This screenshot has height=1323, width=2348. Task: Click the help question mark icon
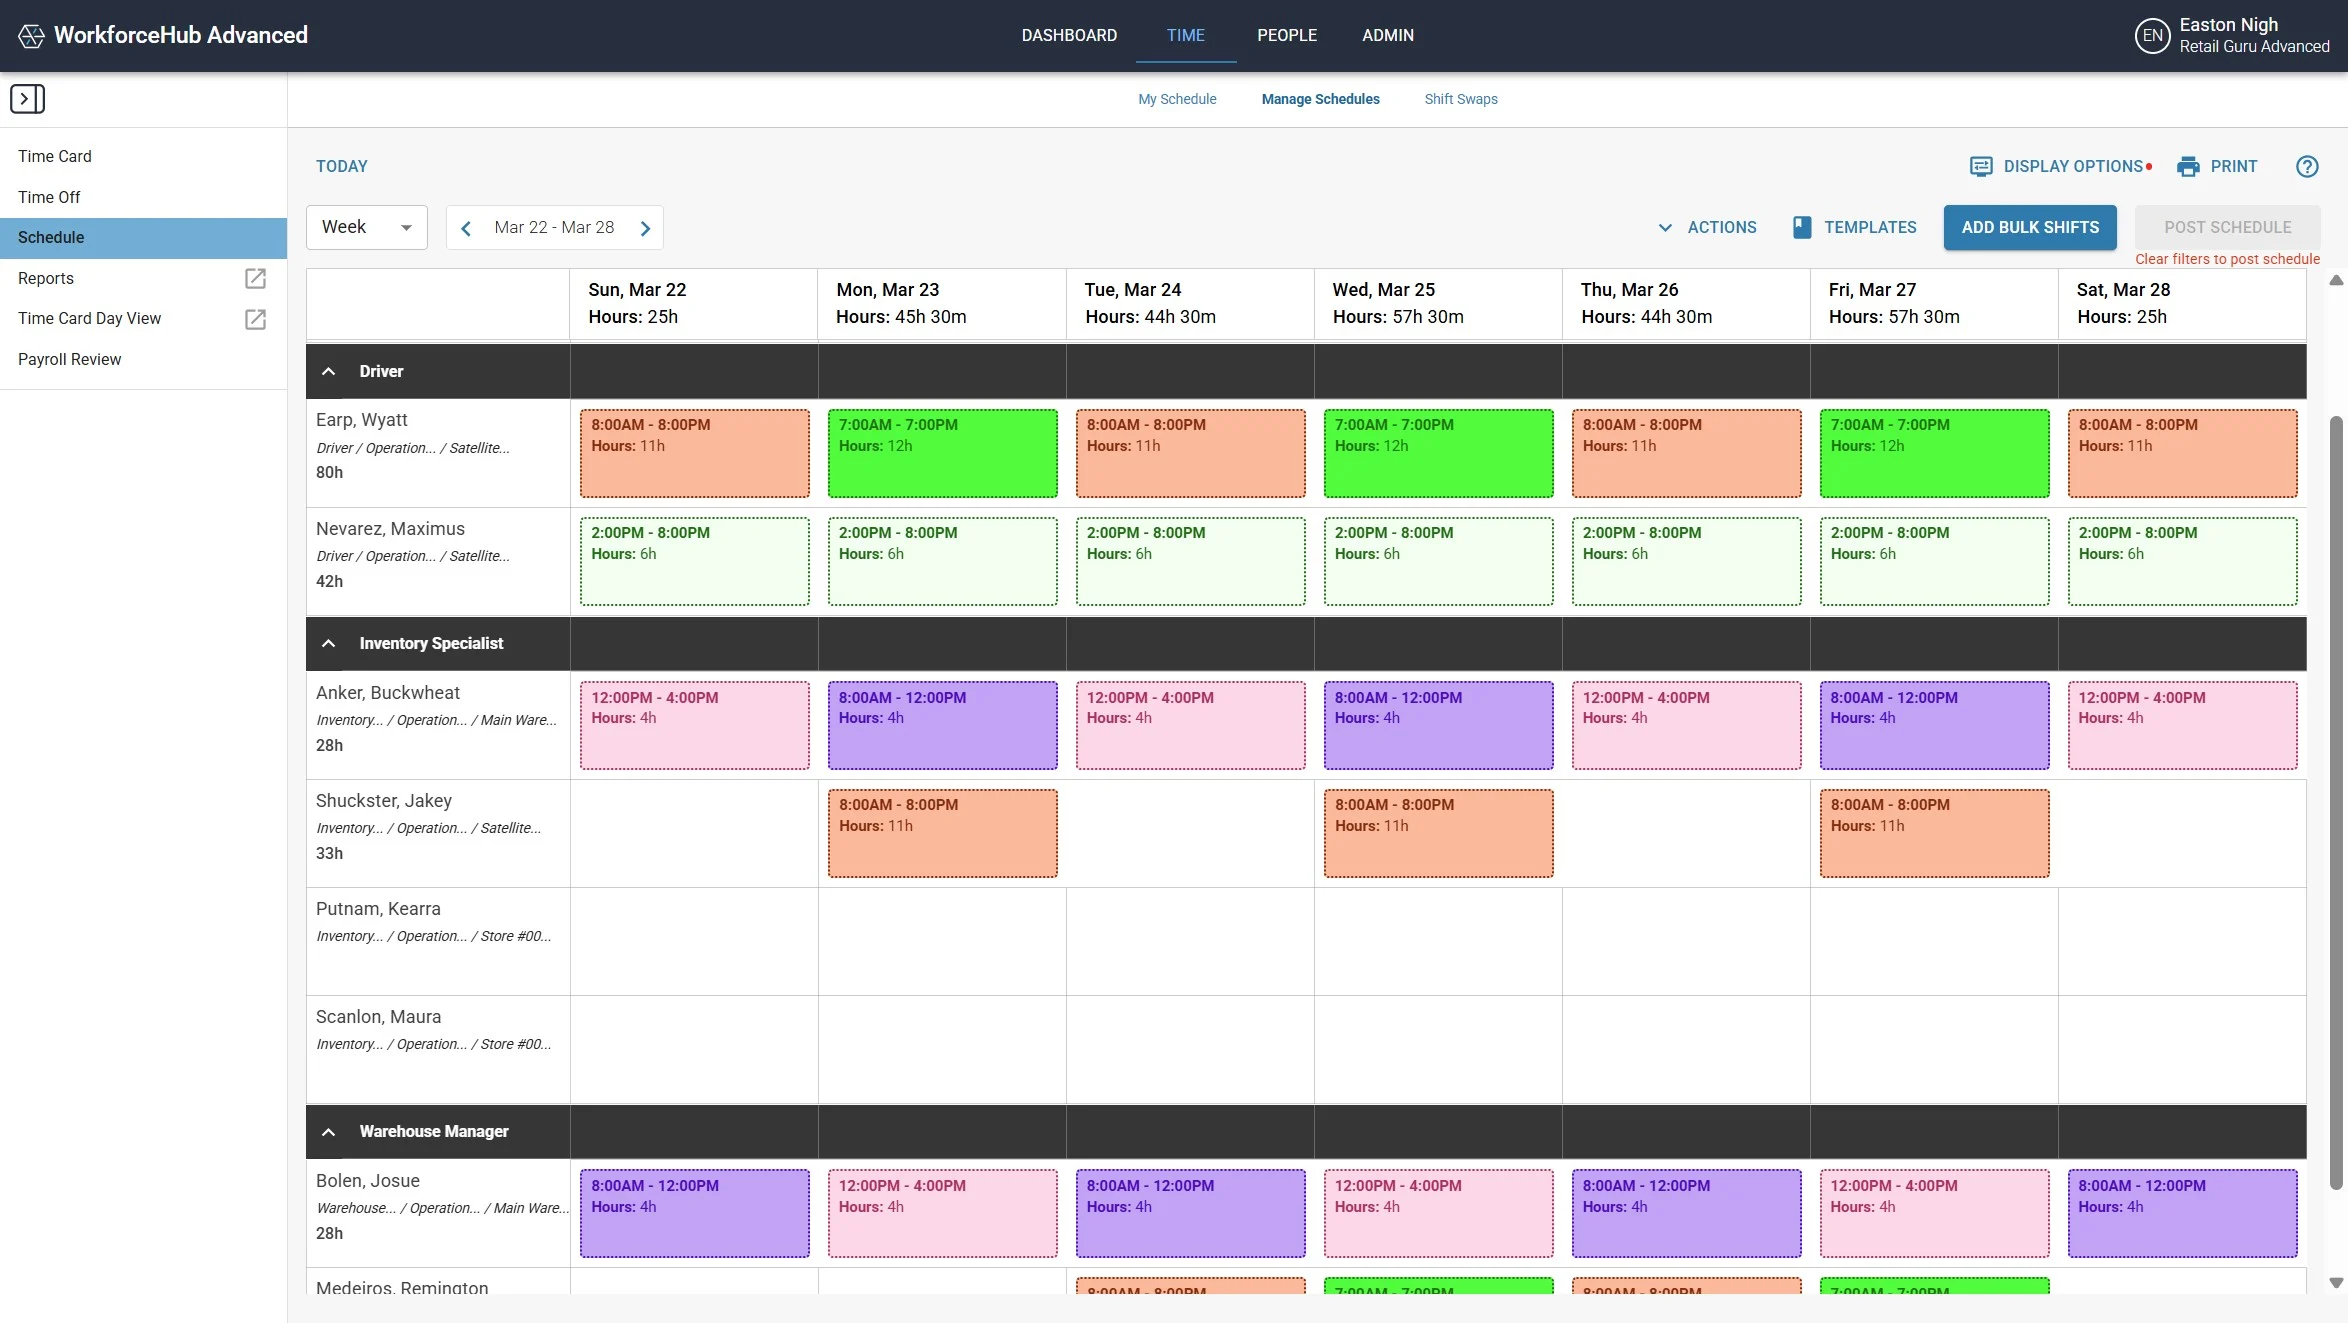pos(2306,167)
